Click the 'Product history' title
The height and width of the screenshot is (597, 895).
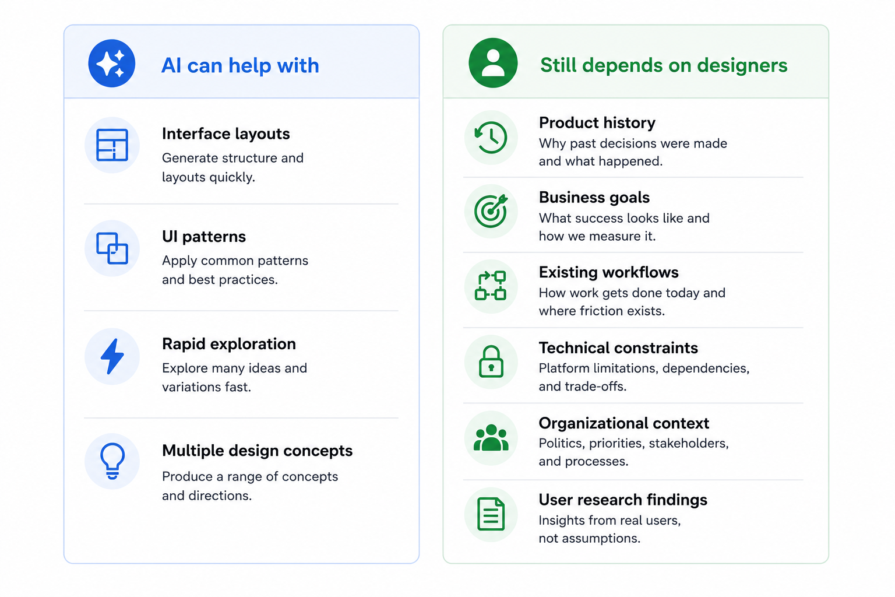pyautogui.click(x=597, y=123)
